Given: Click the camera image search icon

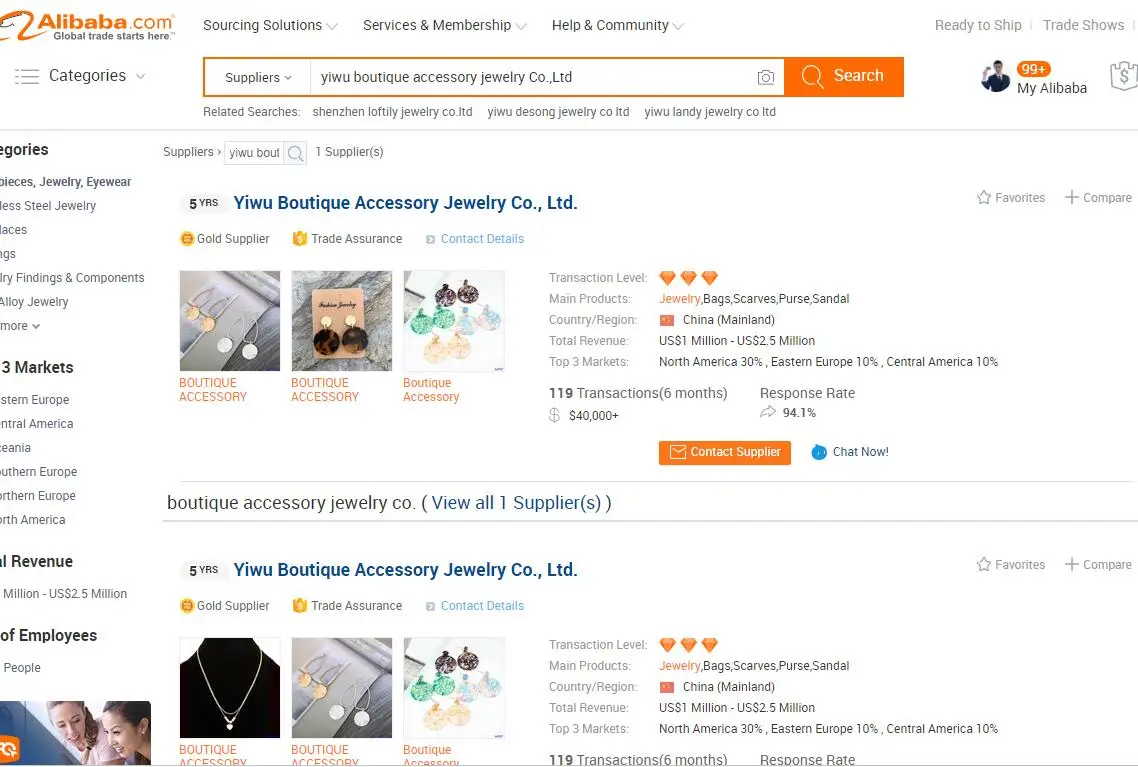Looking at the screenshot, I should click(765, 77).
